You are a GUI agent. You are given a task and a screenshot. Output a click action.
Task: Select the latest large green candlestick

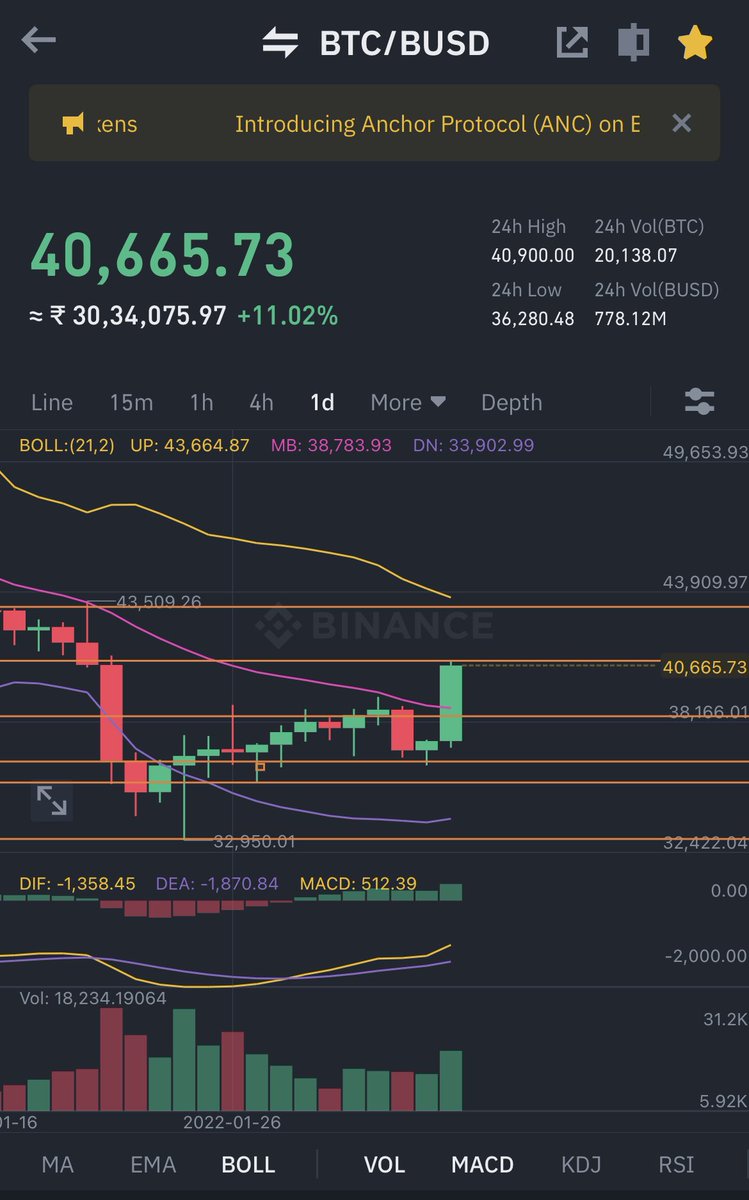pos(451,704)
